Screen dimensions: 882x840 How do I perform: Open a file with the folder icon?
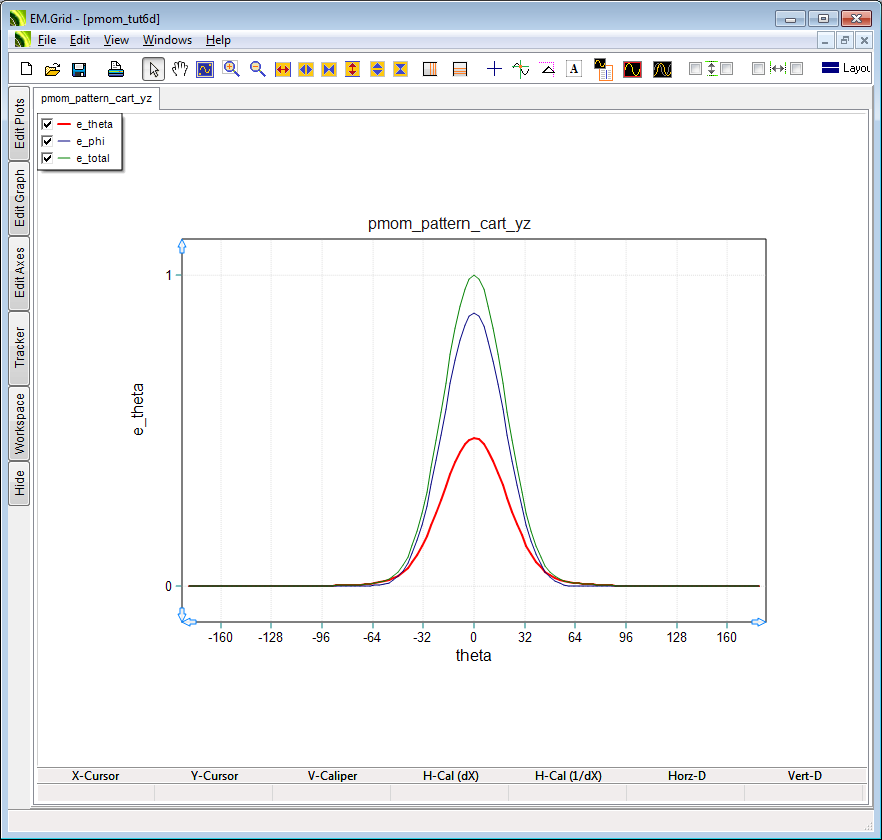click(x=52, y=69)
